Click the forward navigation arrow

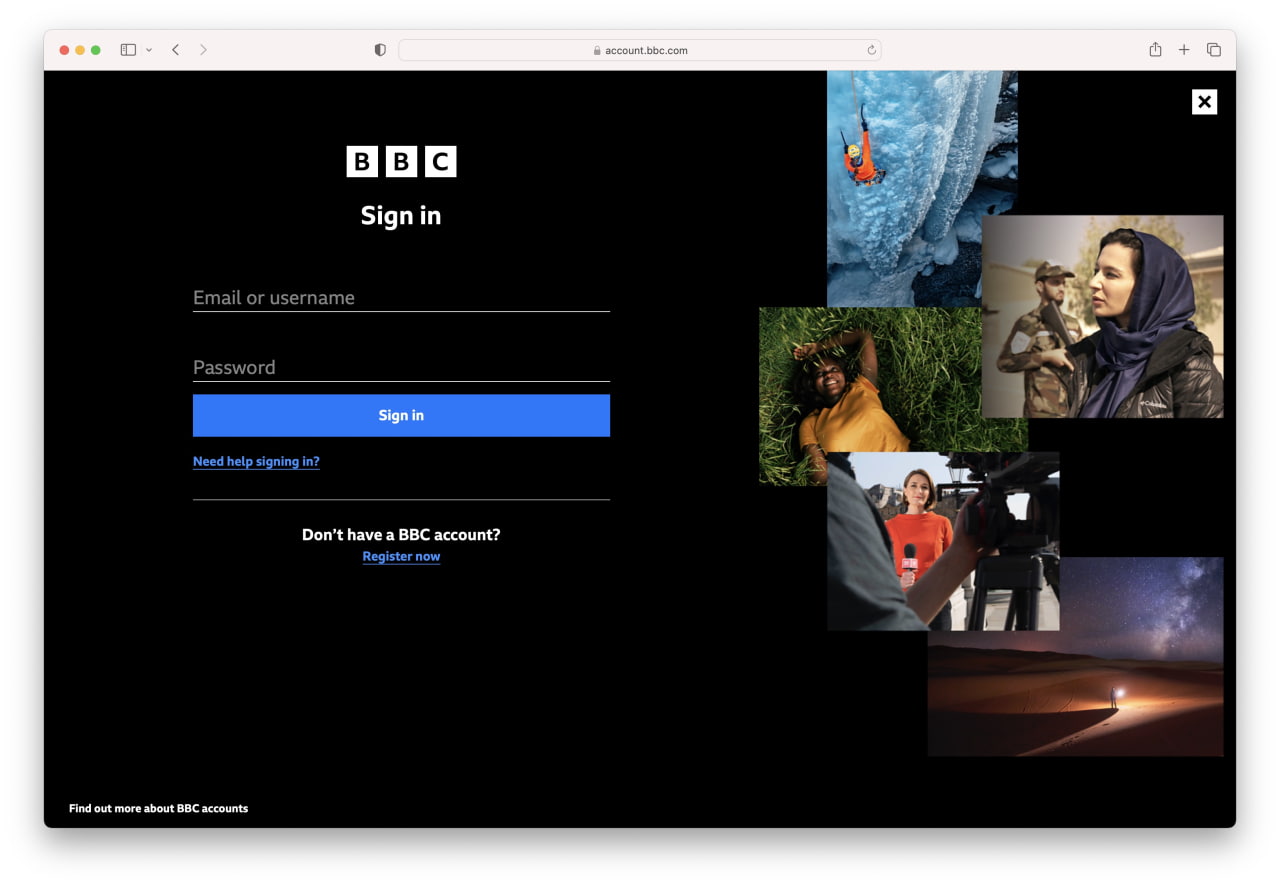(x=204, y=49)
